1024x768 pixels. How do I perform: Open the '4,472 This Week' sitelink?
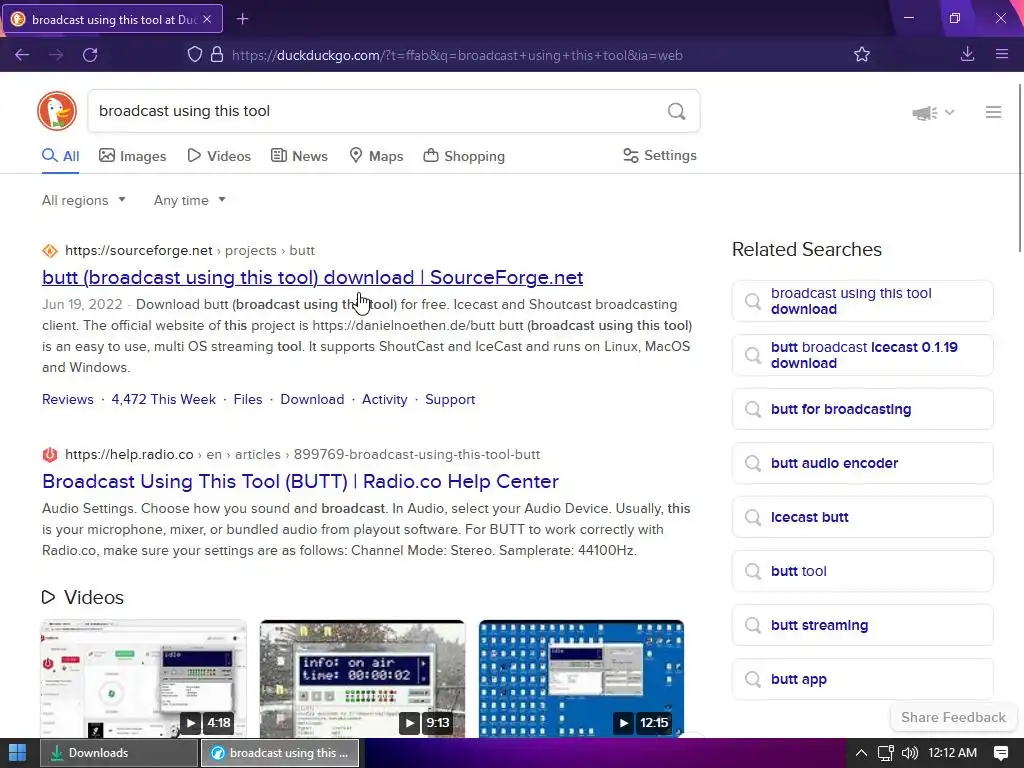click(x=163, y=400)
